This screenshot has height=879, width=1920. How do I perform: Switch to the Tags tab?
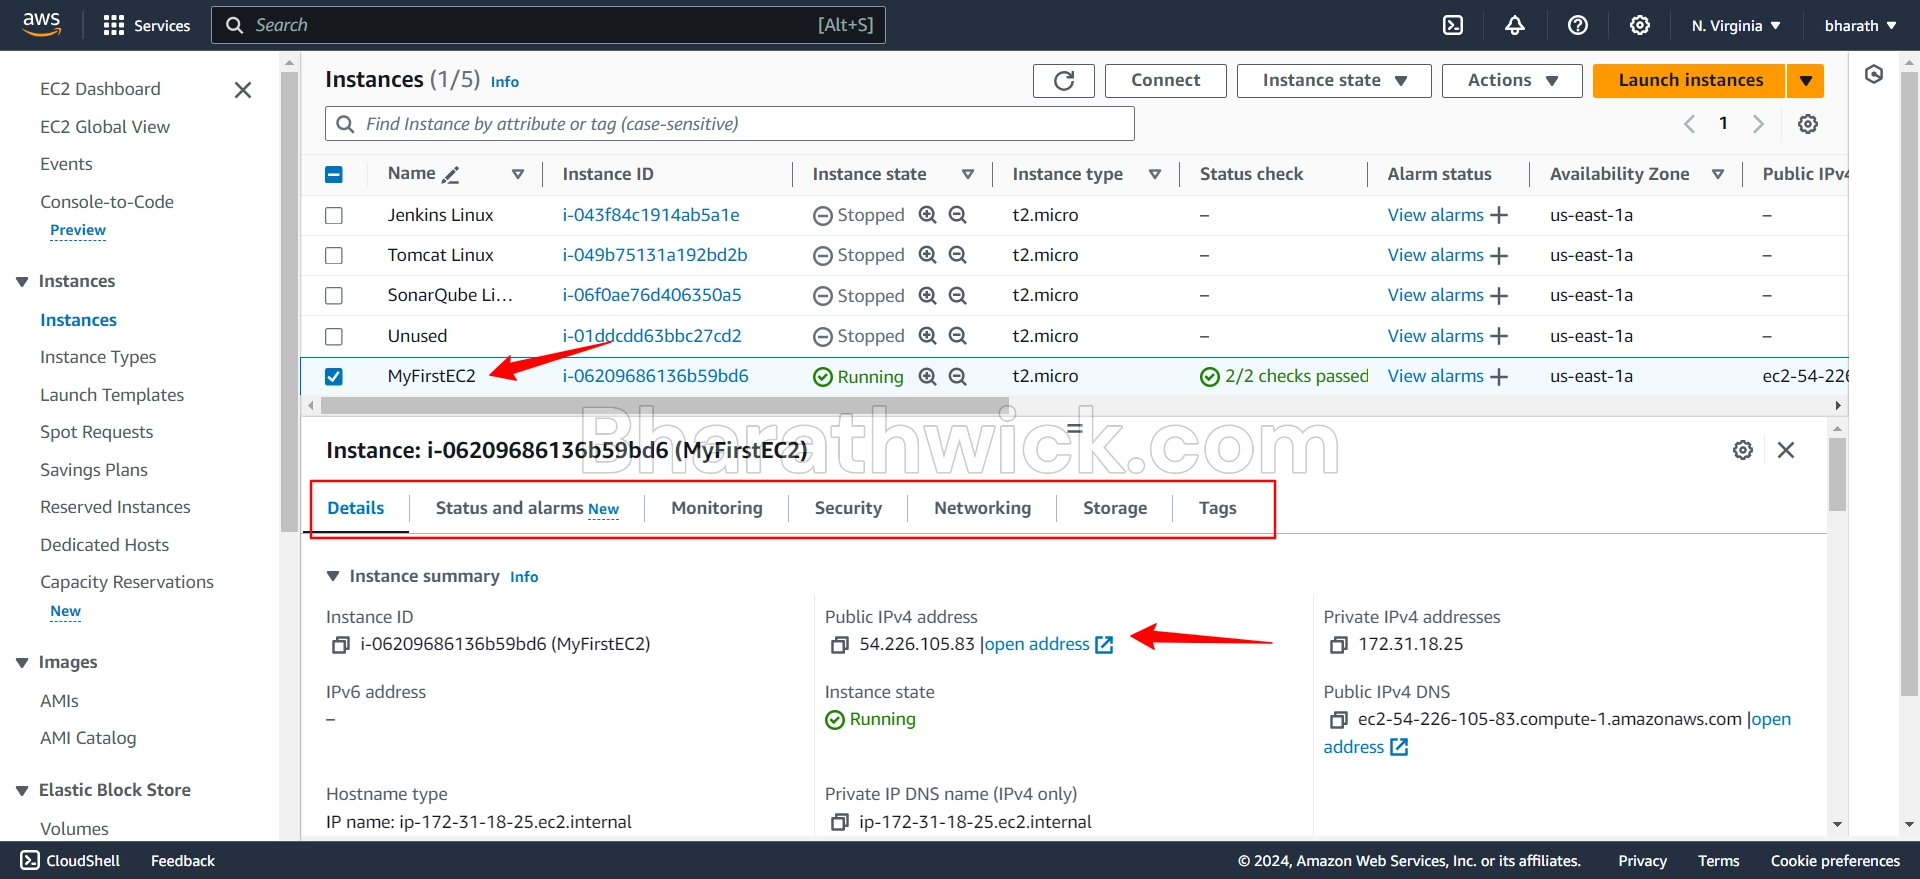[x=1217, y=508]
